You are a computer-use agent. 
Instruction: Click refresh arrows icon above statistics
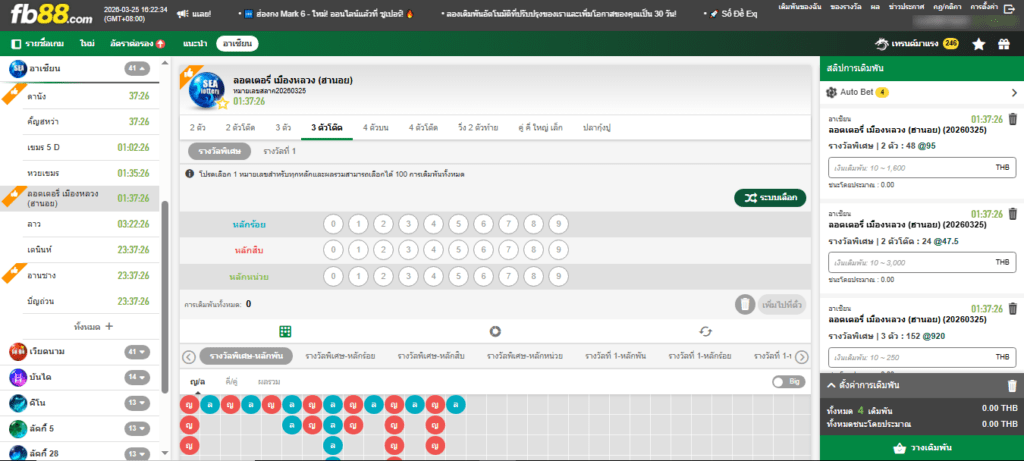(x=705, y=331)
